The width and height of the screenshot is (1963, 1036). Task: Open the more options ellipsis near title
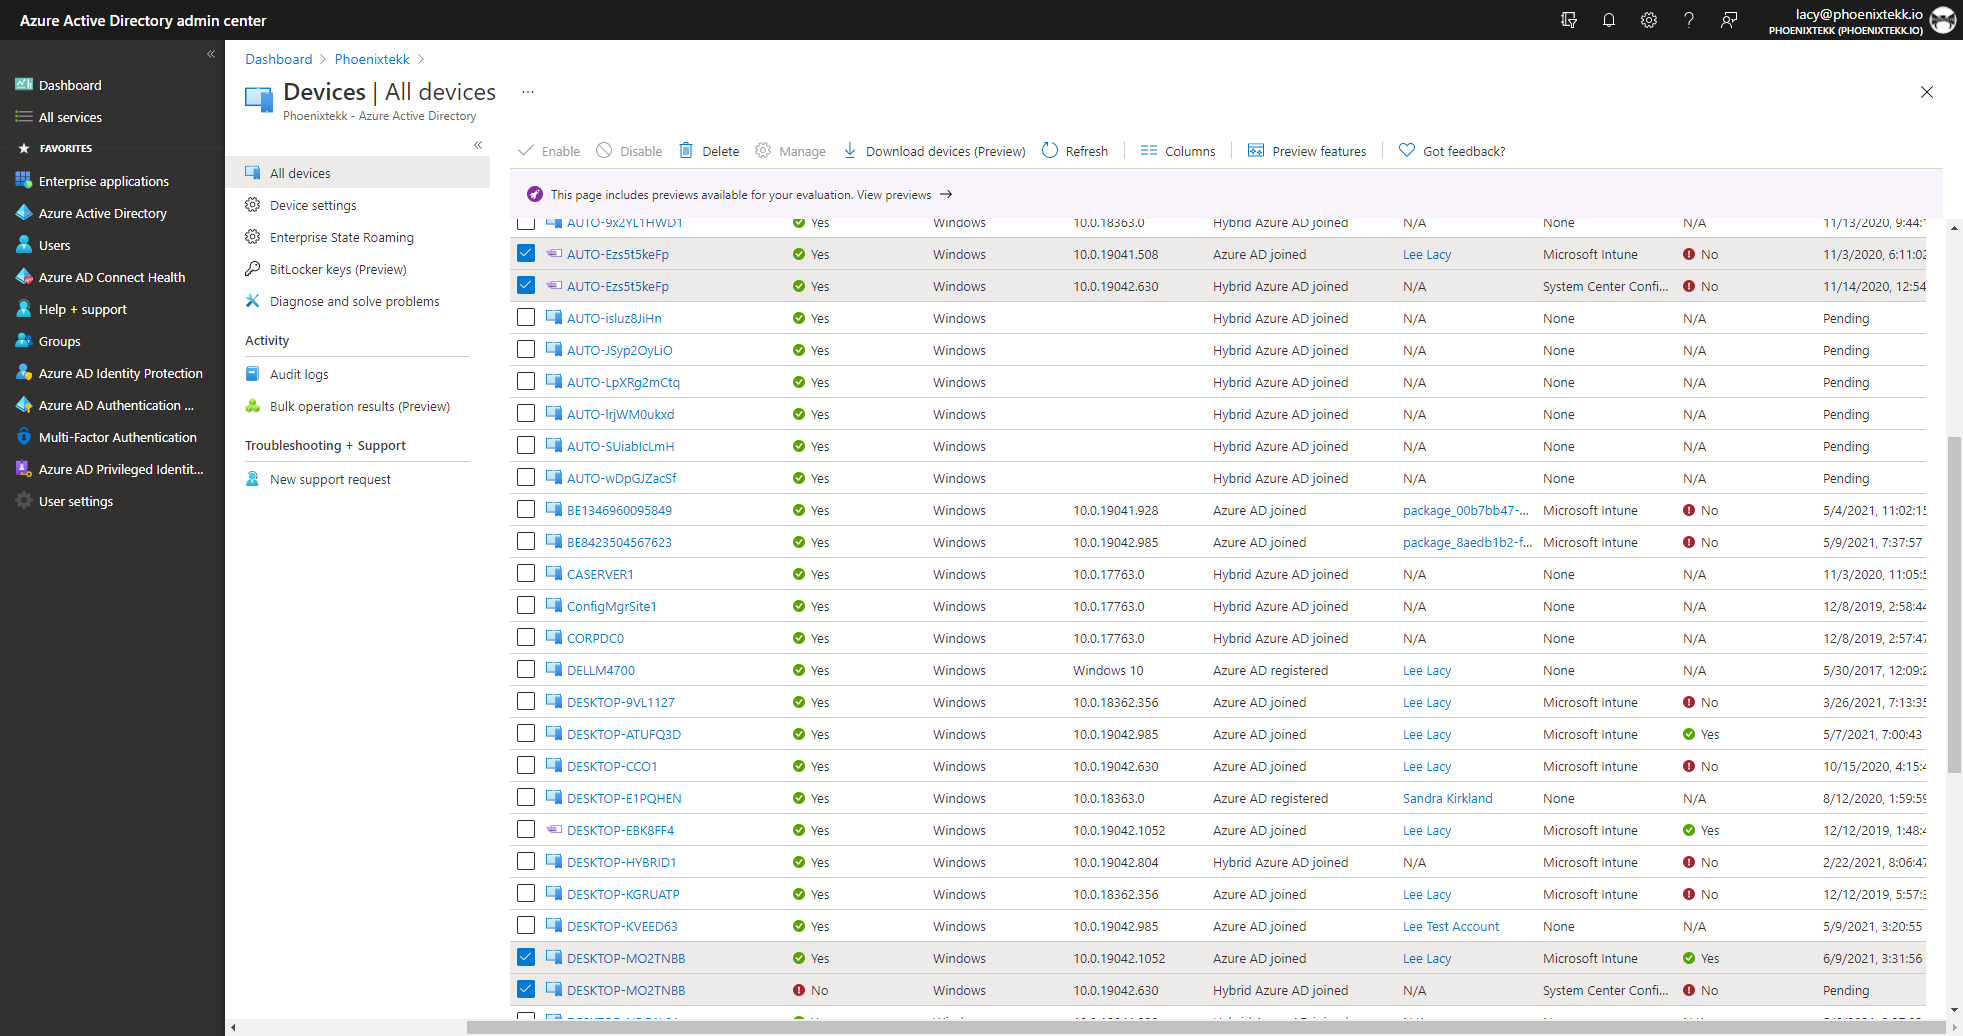(528, 92)
